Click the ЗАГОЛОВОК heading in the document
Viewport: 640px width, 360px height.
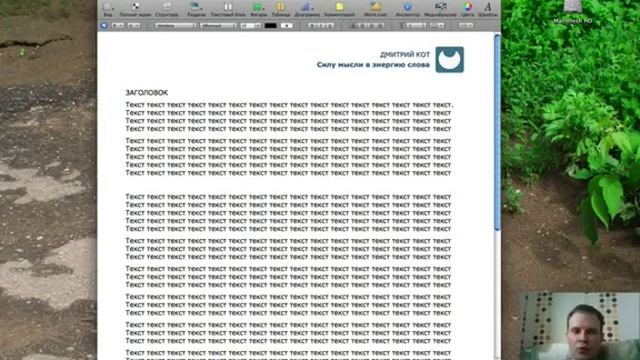pos(147,93)
